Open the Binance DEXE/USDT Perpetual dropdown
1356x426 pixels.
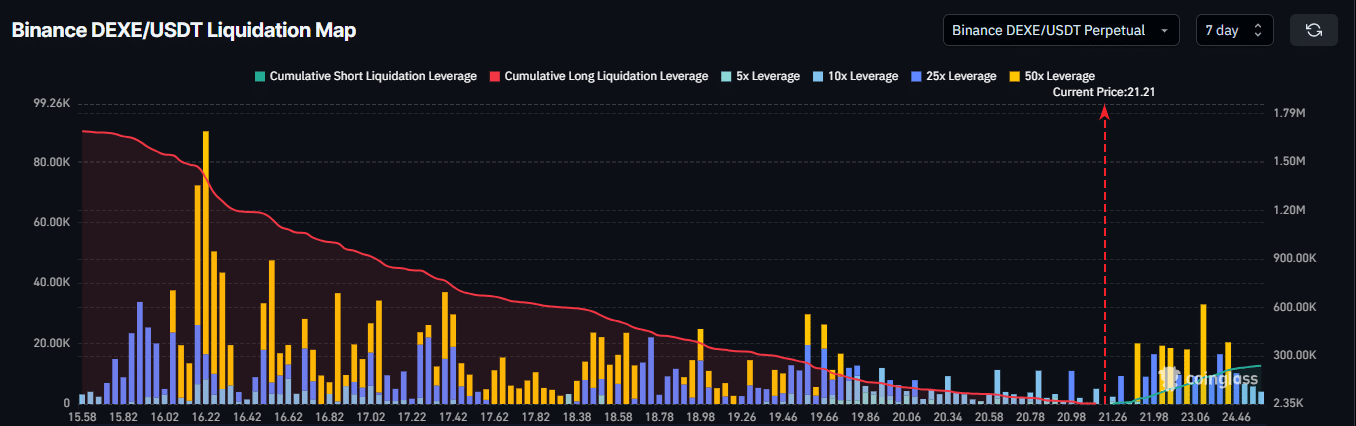click(1061, 30)
